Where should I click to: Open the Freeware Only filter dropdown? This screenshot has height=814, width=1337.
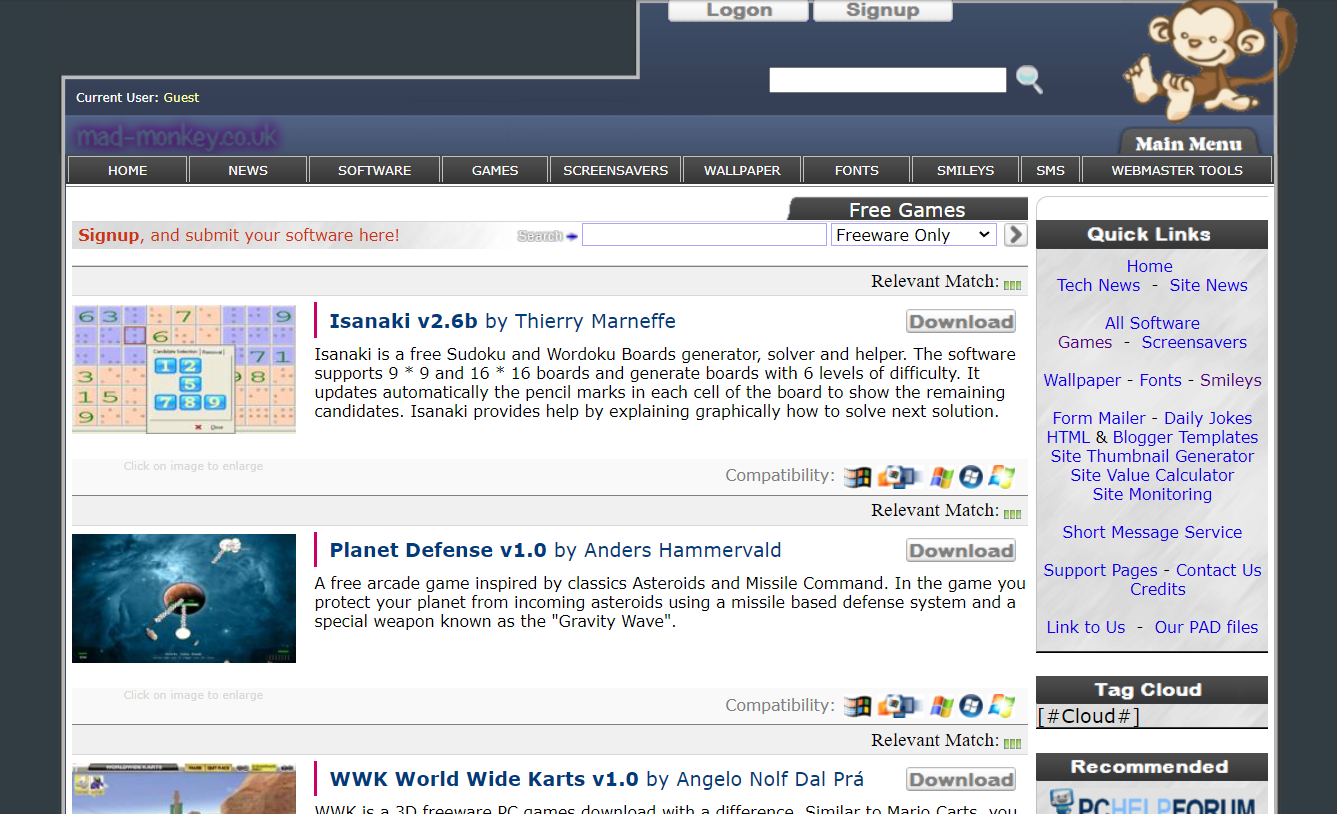click(914, 234)
